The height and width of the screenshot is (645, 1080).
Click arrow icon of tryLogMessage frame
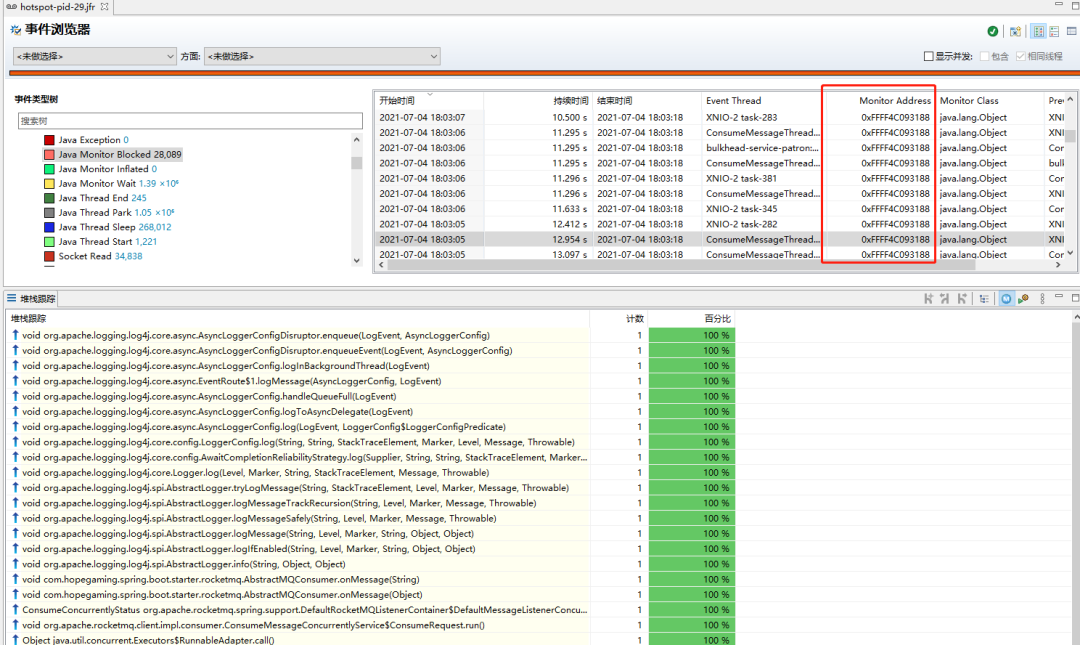coord(15,487)
